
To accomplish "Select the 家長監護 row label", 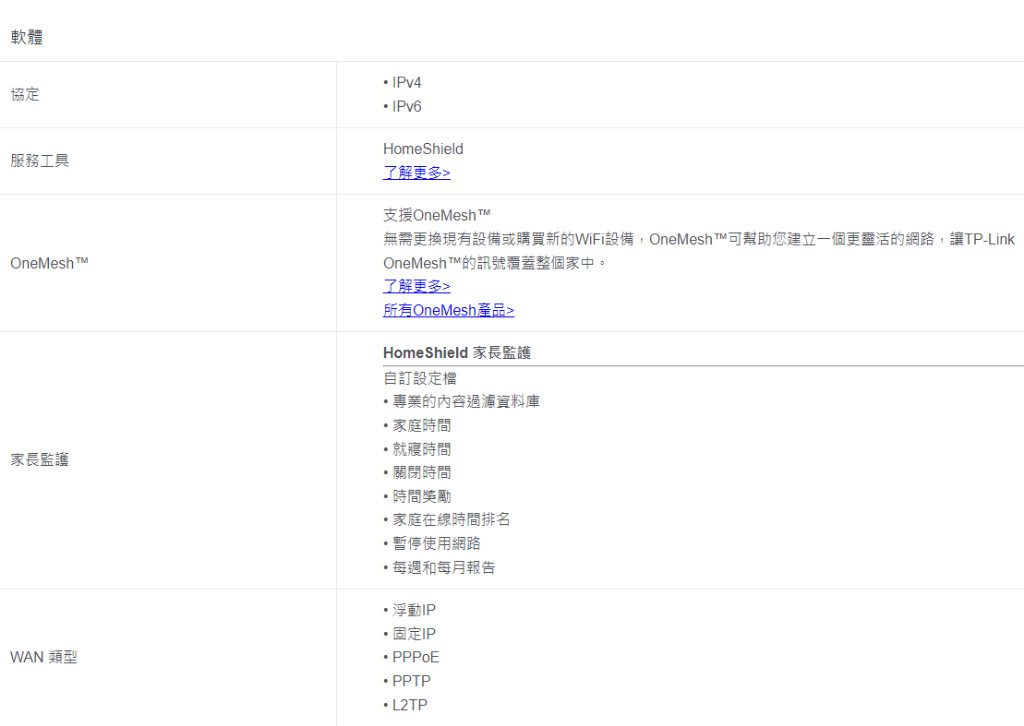I will pos(40,460).
